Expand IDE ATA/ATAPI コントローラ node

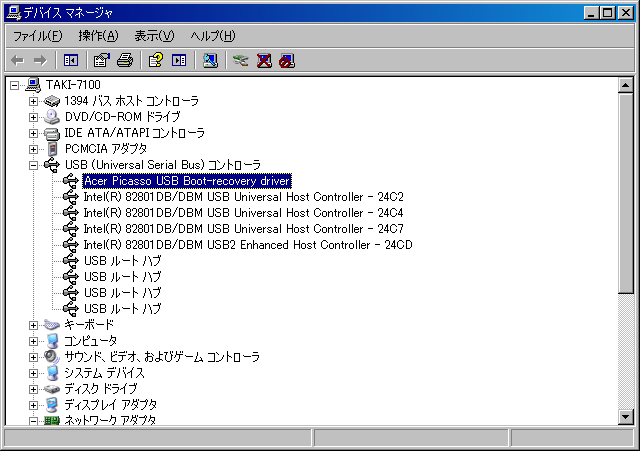pos(33,133)
